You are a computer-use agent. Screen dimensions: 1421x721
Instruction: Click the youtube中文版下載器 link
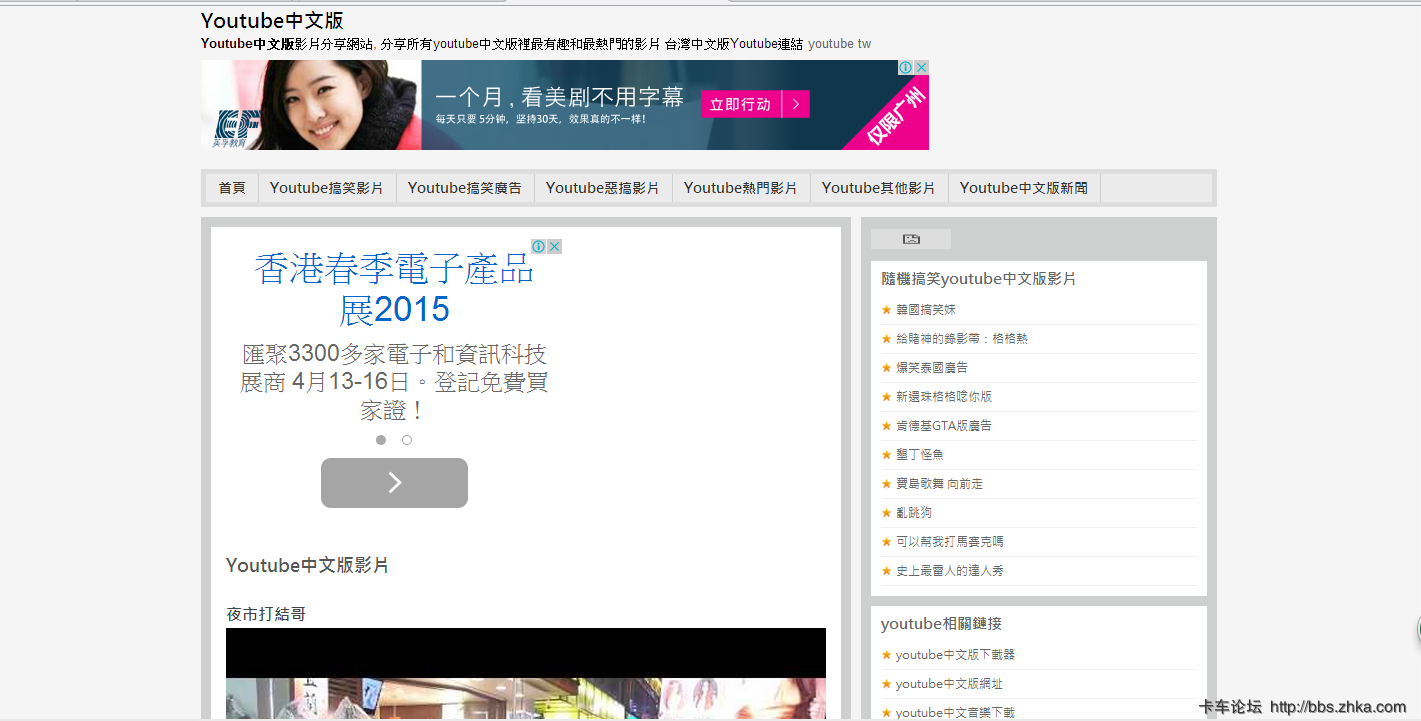955,655
